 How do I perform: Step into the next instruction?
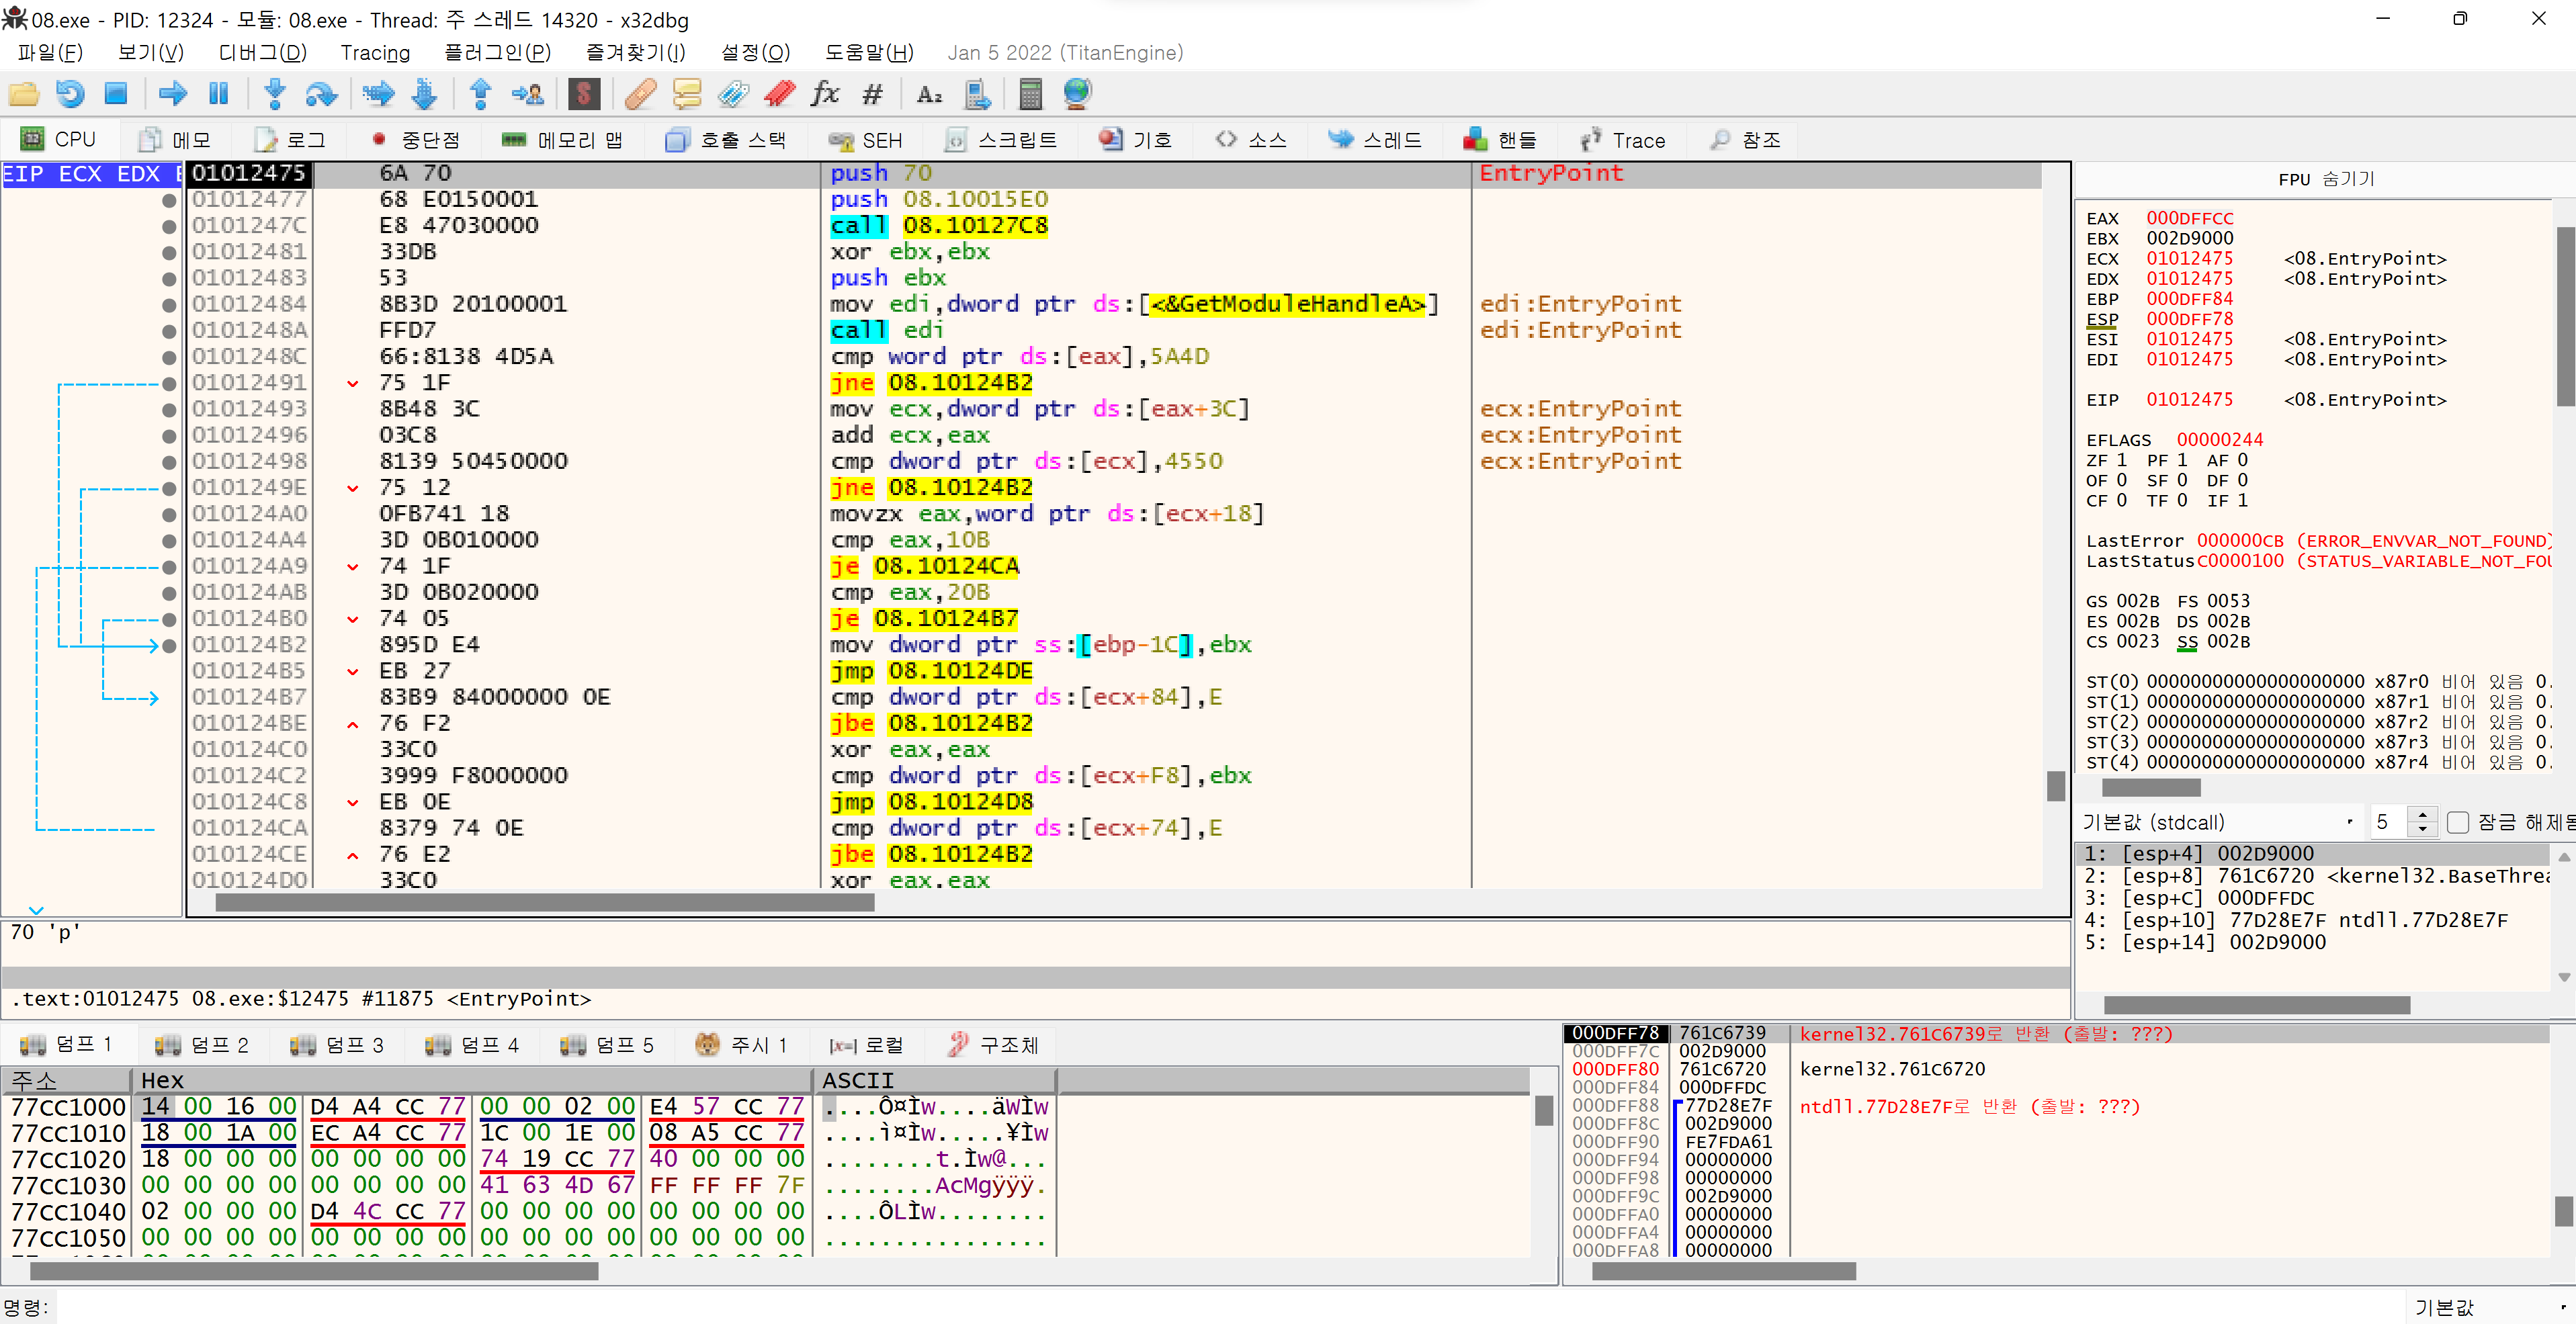(275, 94)
